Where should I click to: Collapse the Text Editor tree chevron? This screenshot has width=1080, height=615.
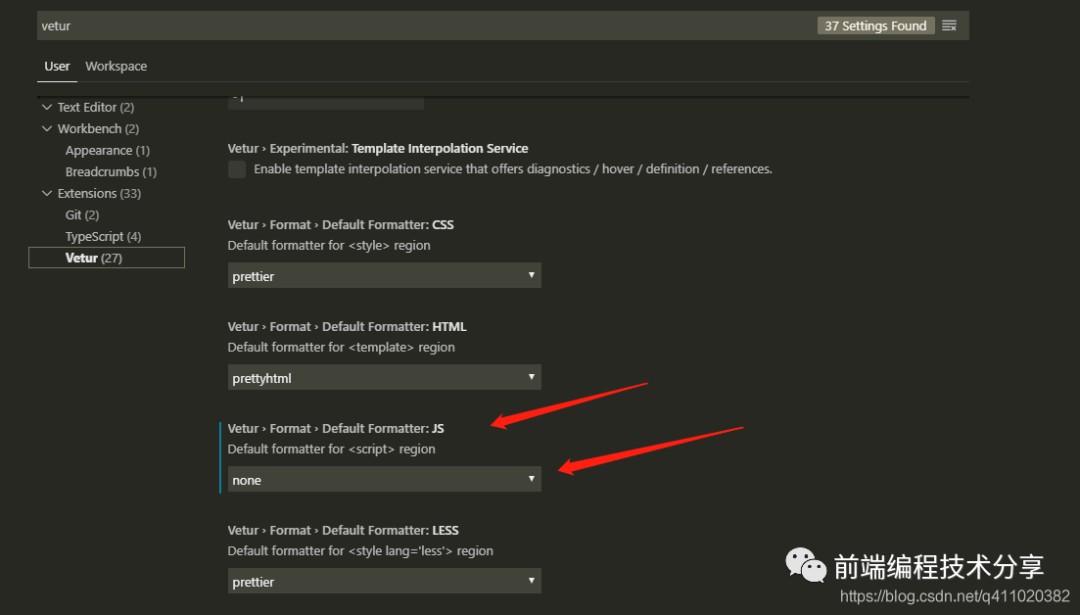(x=47, y=107)
